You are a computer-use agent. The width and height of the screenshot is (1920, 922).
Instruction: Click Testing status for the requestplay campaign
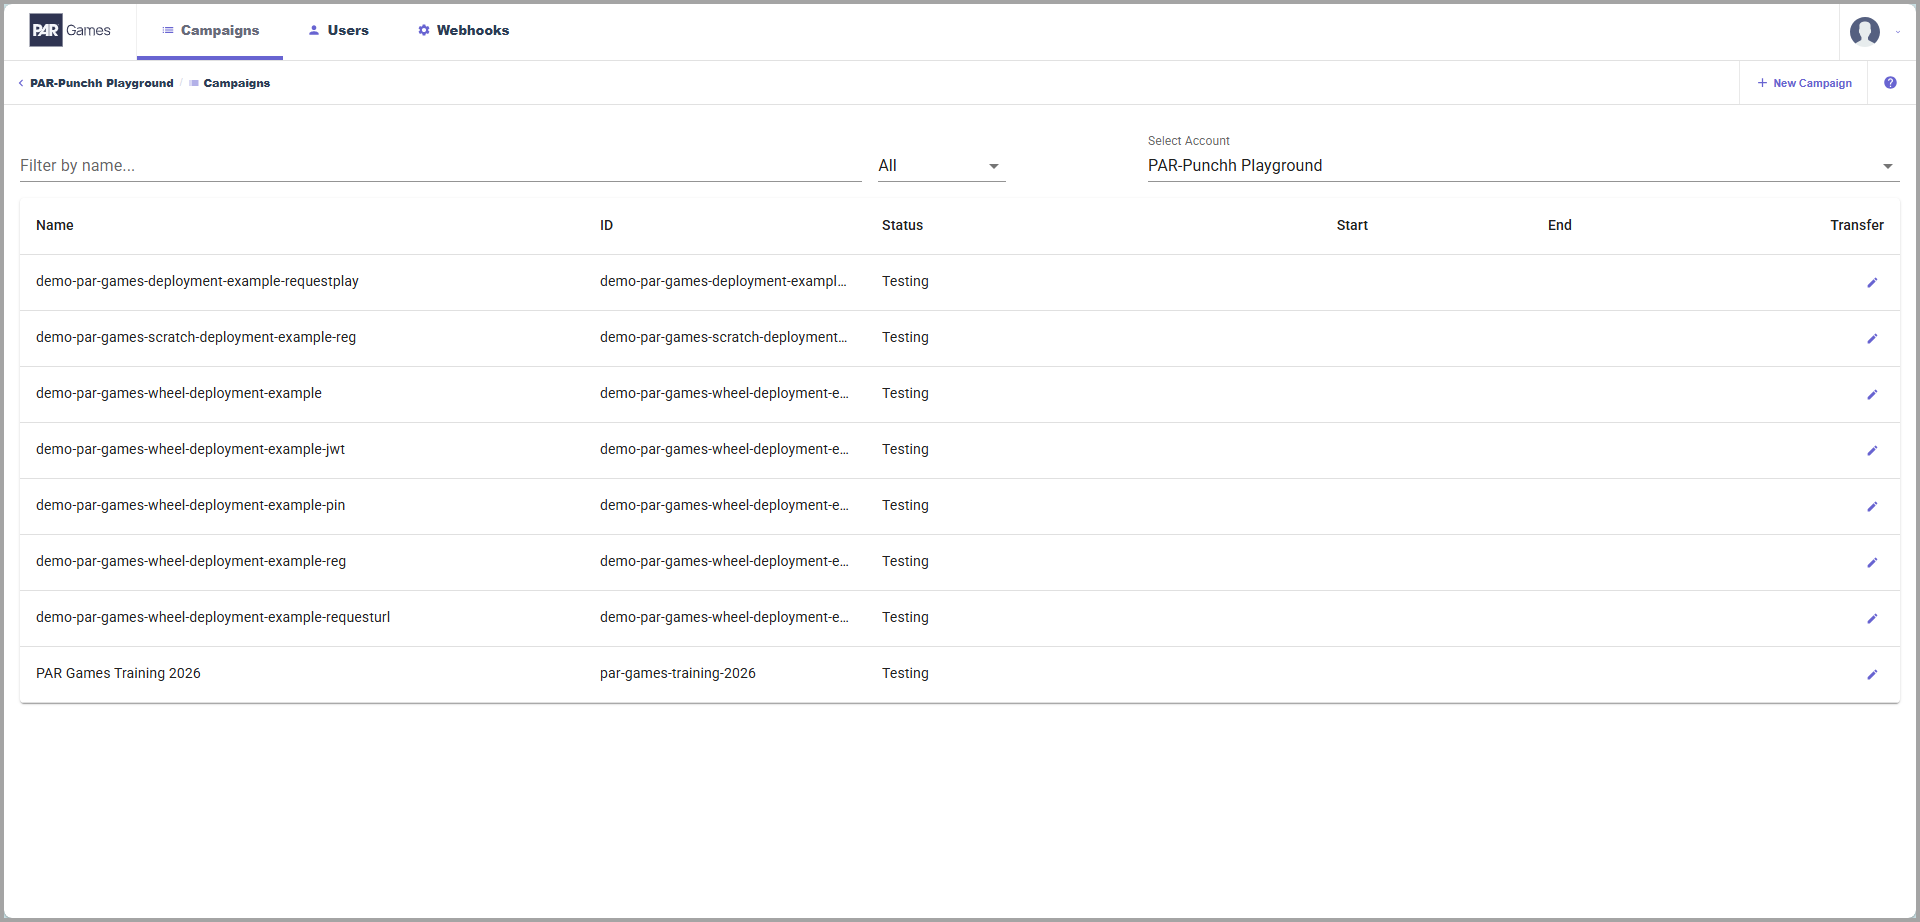pyautogui.click(x=905, y=281)
